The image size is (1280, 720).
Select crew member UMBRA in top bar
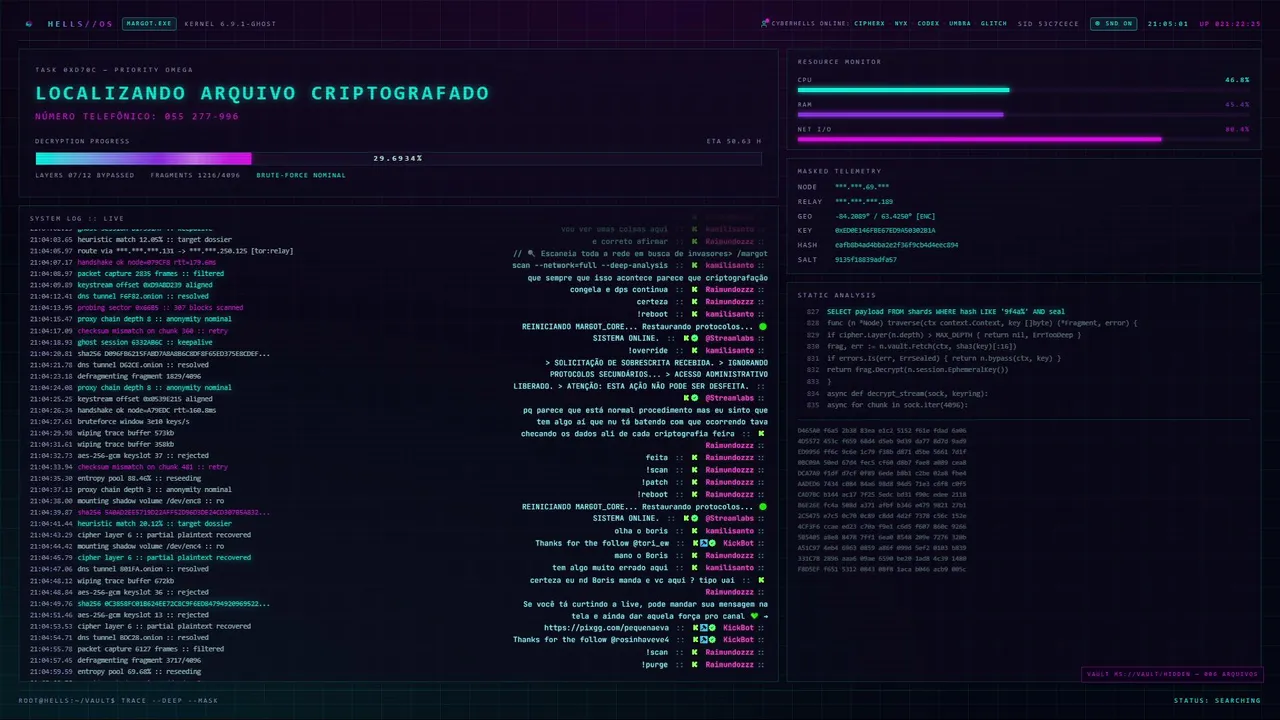(959, 23)
